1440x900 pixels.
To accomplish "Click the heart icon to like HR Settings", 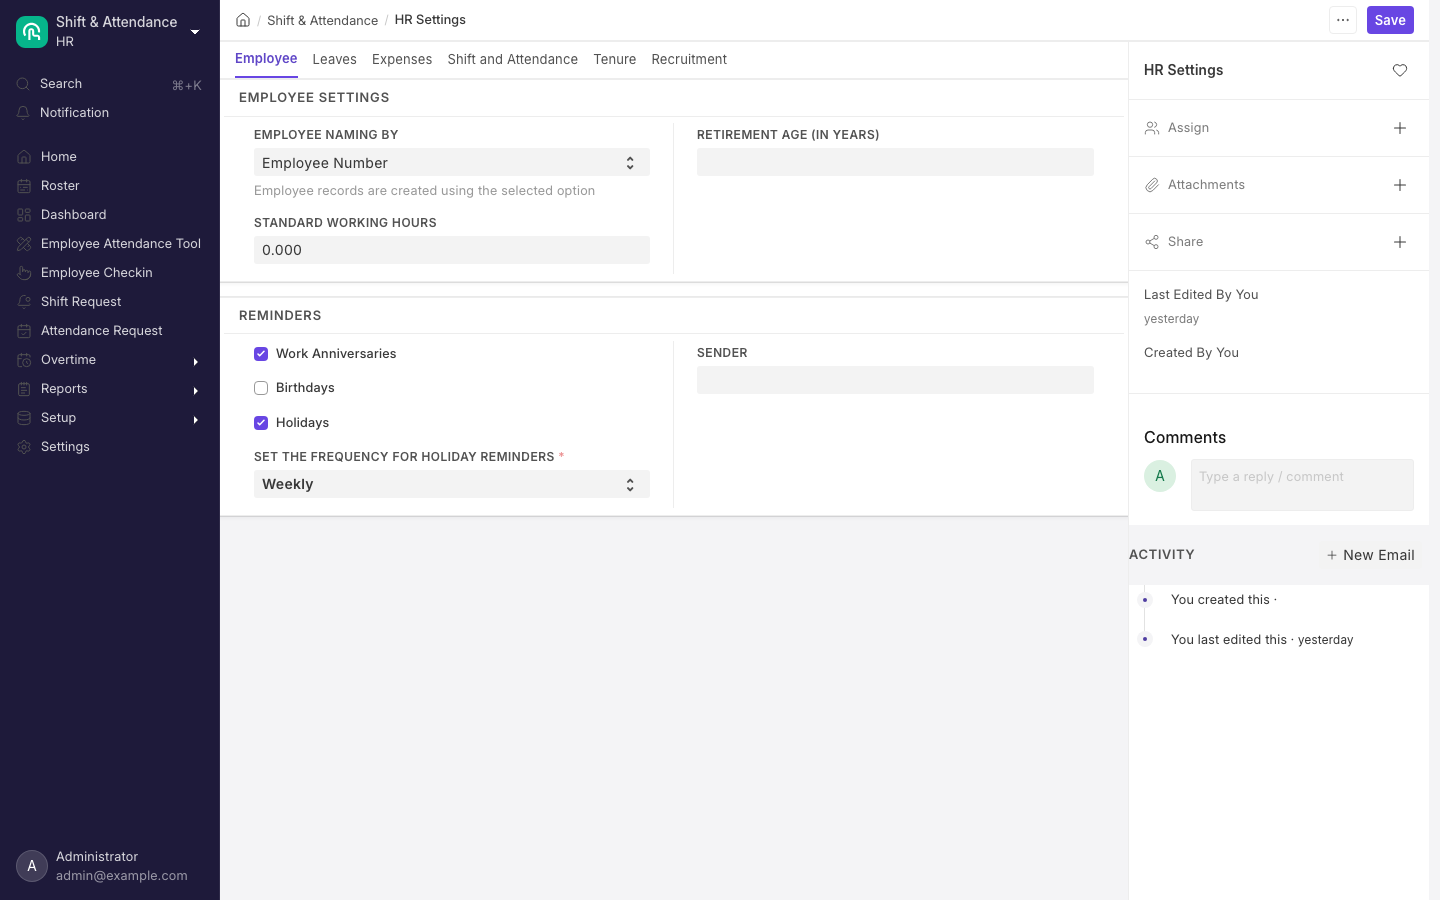I will pyautogui.click(x=1400, y=70).
